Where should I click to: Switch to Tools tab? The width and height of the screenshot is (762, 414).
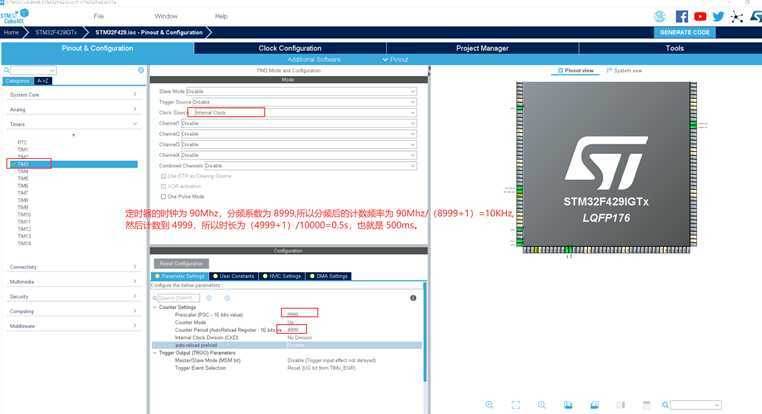[675, 48]
